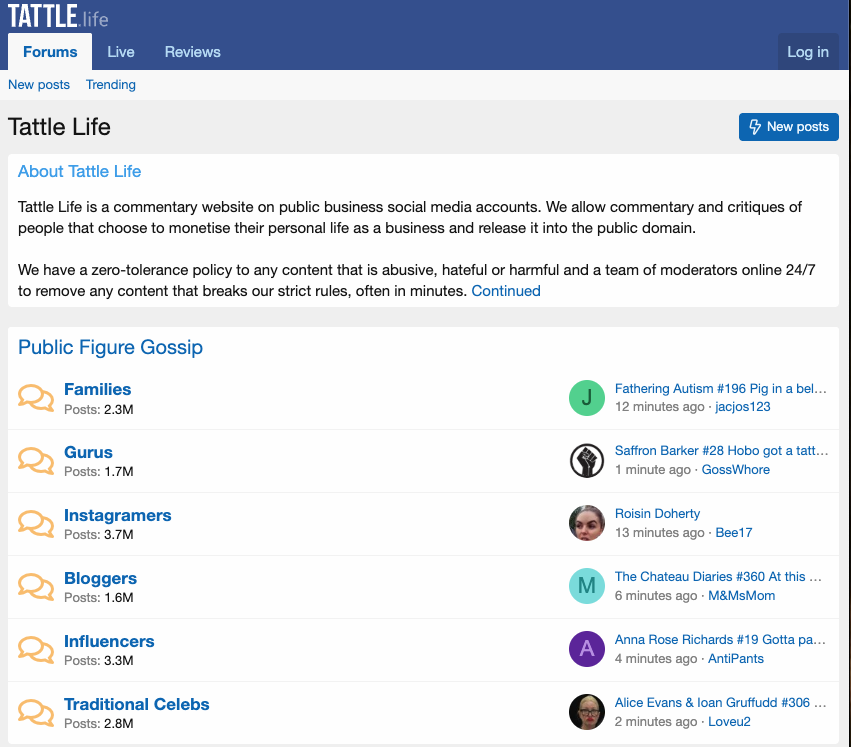Image resolution: width=851 pixels, height=747 pixels.
Task: Click the Bee17 user avatar photo
Action: pyautogui.click(x=587, y=523)
